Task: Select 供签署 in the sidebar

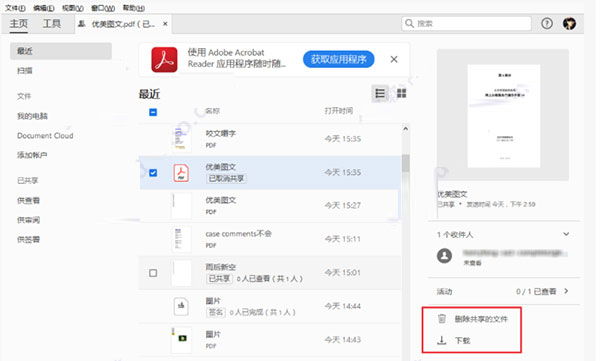Action: tap(28, 239)
